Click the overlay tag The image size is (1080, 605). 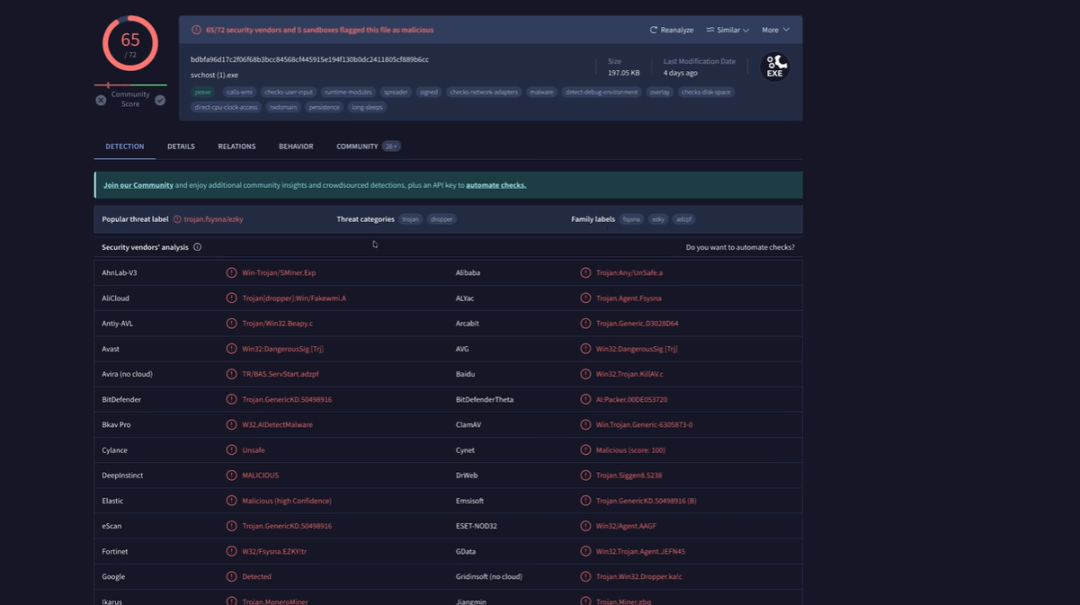tap(659, 92)
